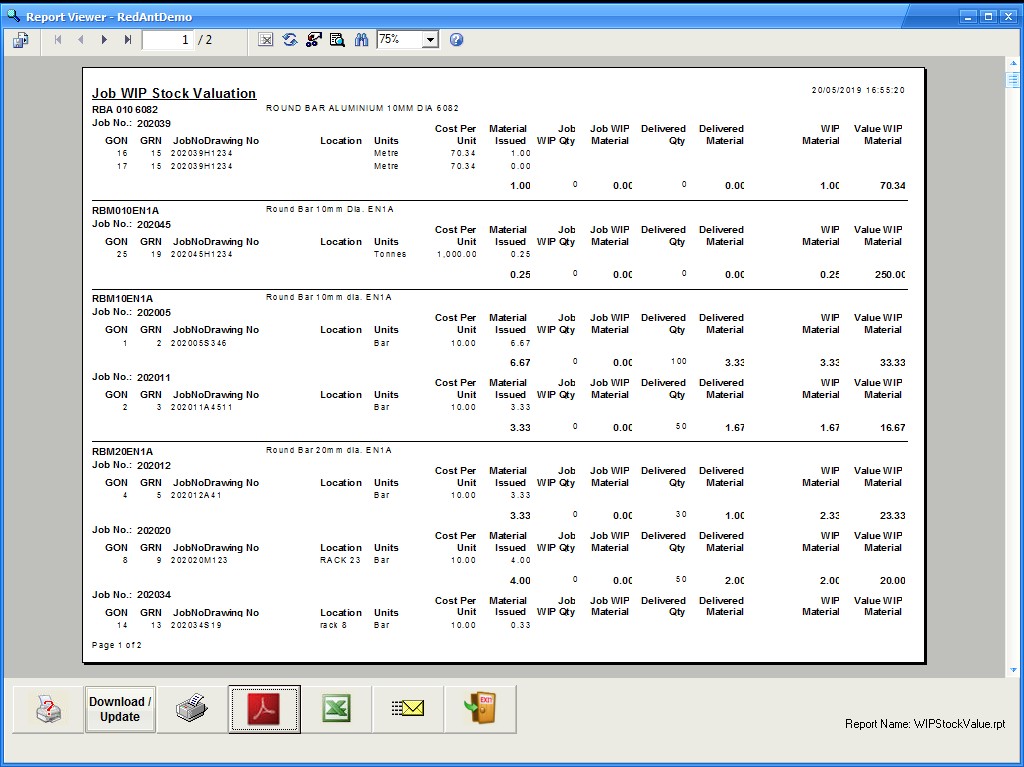
Task: Open the printer setup help icon
Action: point(48,709)
